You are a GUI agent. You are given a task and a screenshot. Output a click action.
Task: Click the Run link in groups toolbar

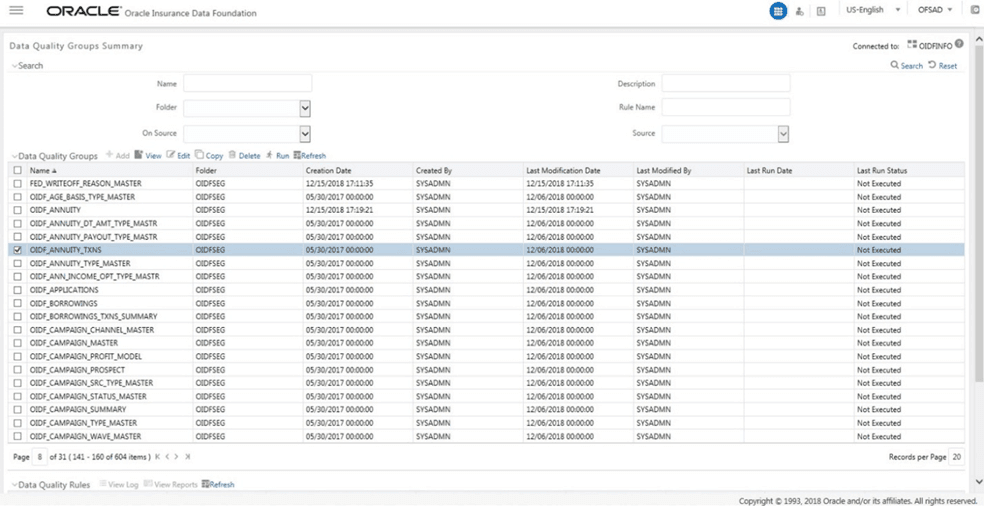282,156
